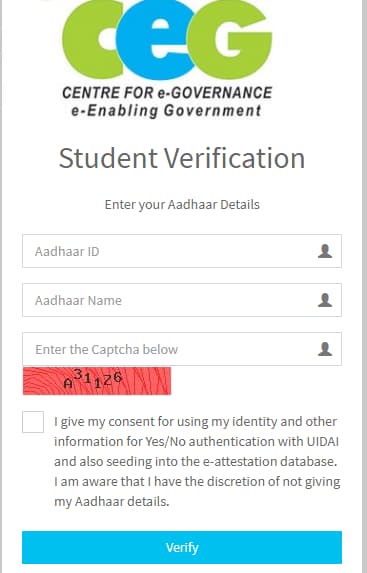Click the 'e-Enabling Government' tagline
The width and height of the screenshot is (367, 573).
[166, 110]
